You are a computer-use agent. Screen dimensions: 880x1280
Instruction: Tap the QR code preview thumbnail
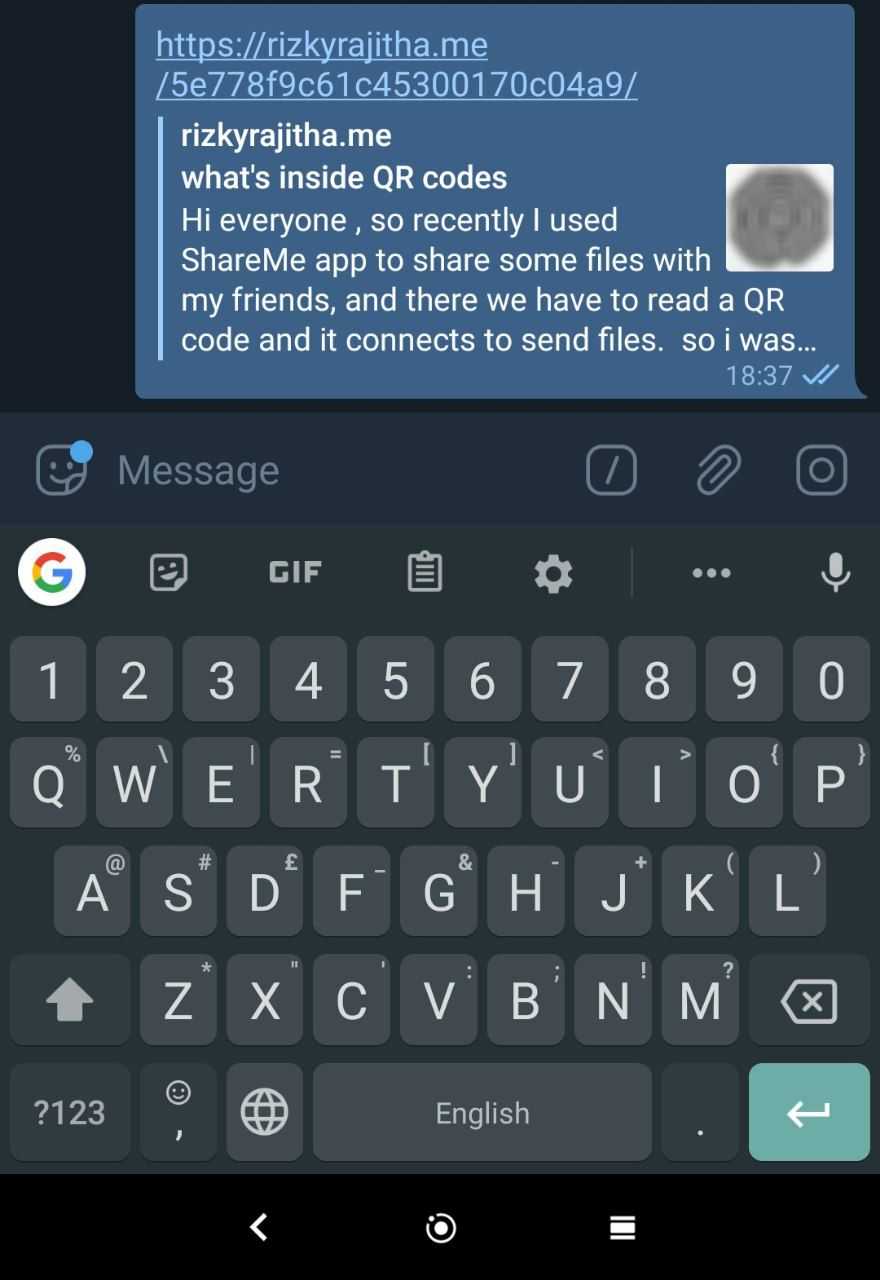(779, 217)
